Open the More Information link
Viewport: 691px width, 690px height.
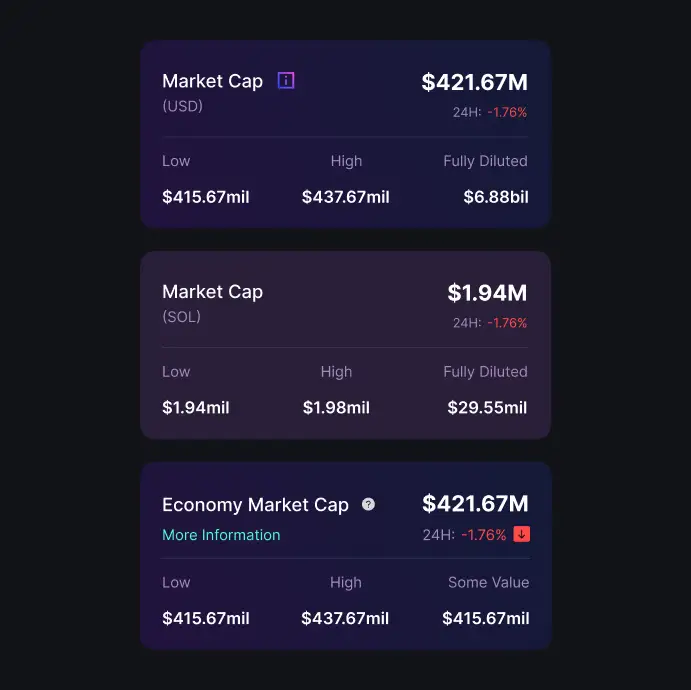tap(221, 534)
